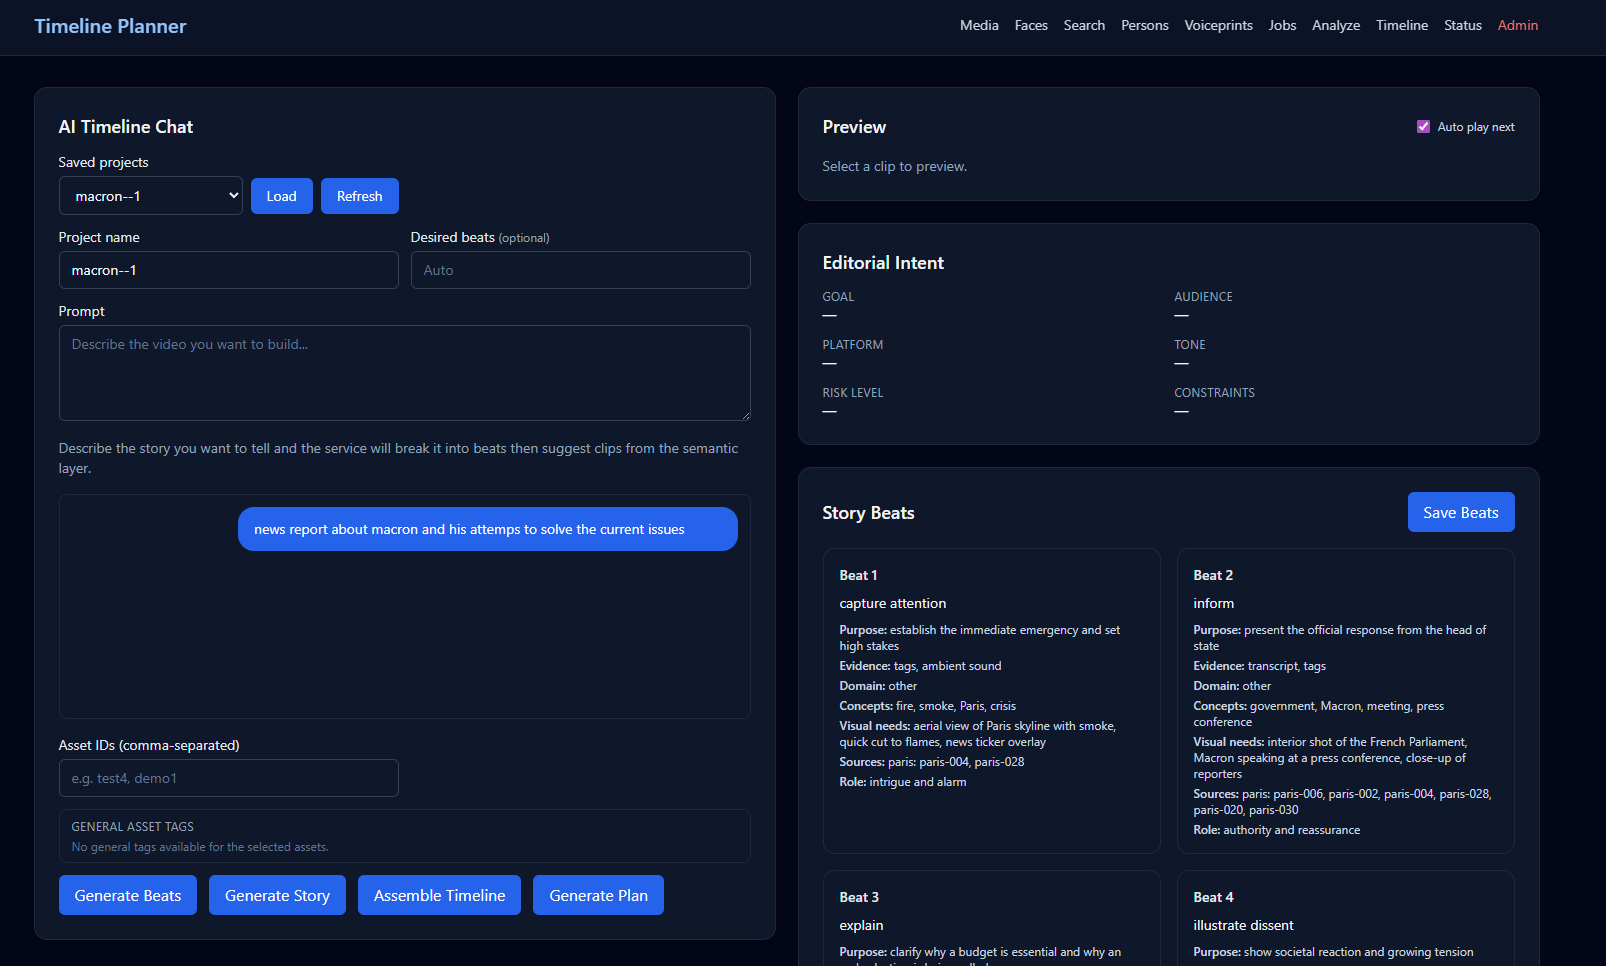The width and height of the screenshot is (1606, 966).
Task: Go to the Faces nav item
Action: tap(1031, 25)
